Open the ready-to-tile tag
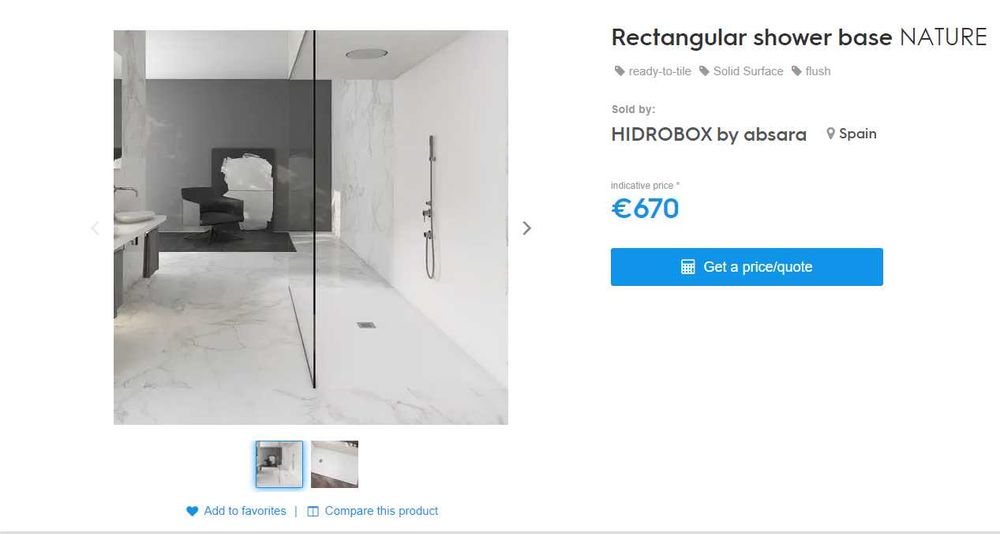Image resolution: width=1000 pixels, height=534 pixels. [659, 71]
